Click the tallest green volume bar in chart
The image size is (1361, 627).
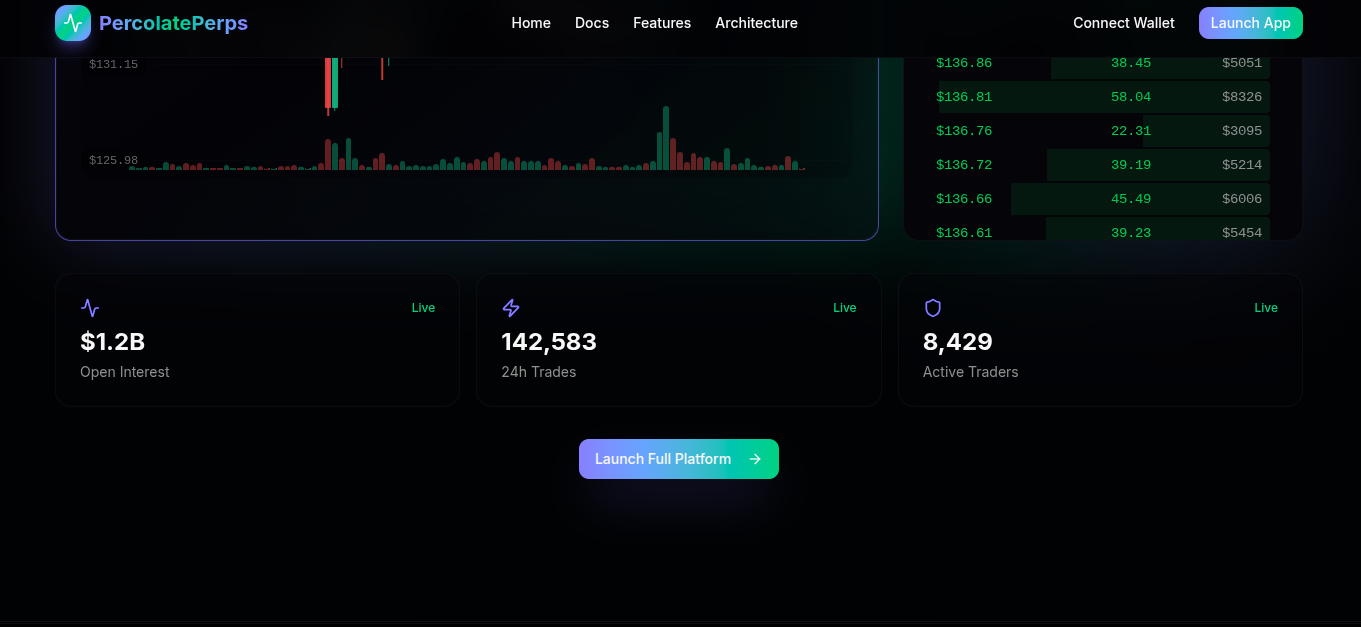pyautogui.click(x=666, y=138)
